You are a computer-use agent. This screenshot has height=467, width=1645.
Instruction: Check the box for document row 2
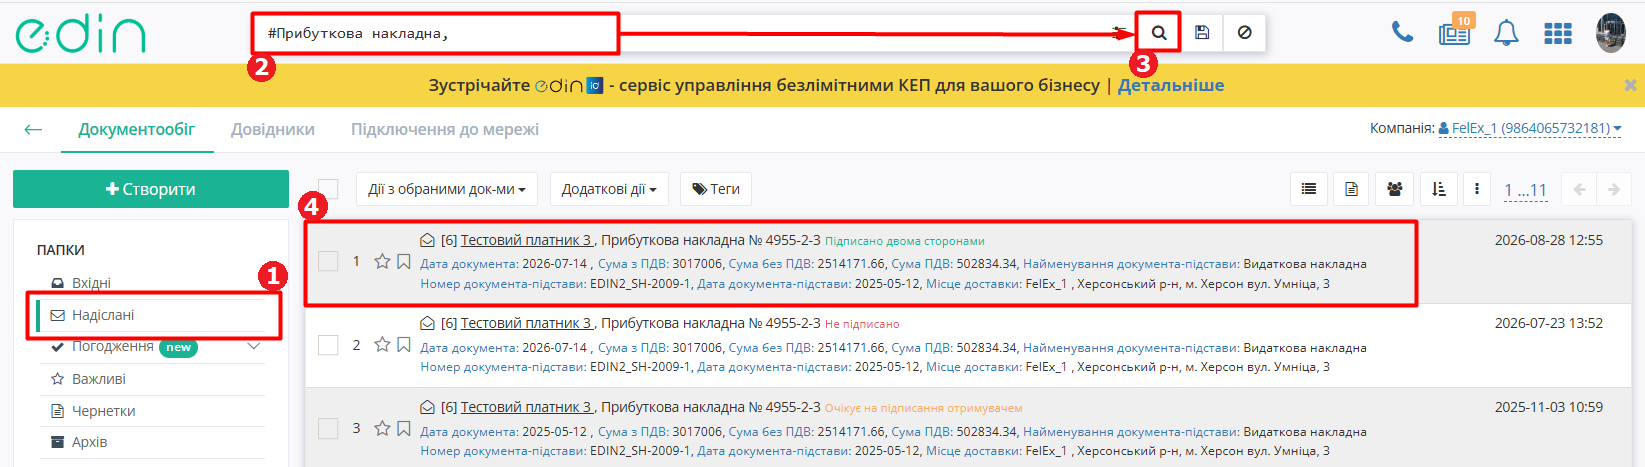328,345
